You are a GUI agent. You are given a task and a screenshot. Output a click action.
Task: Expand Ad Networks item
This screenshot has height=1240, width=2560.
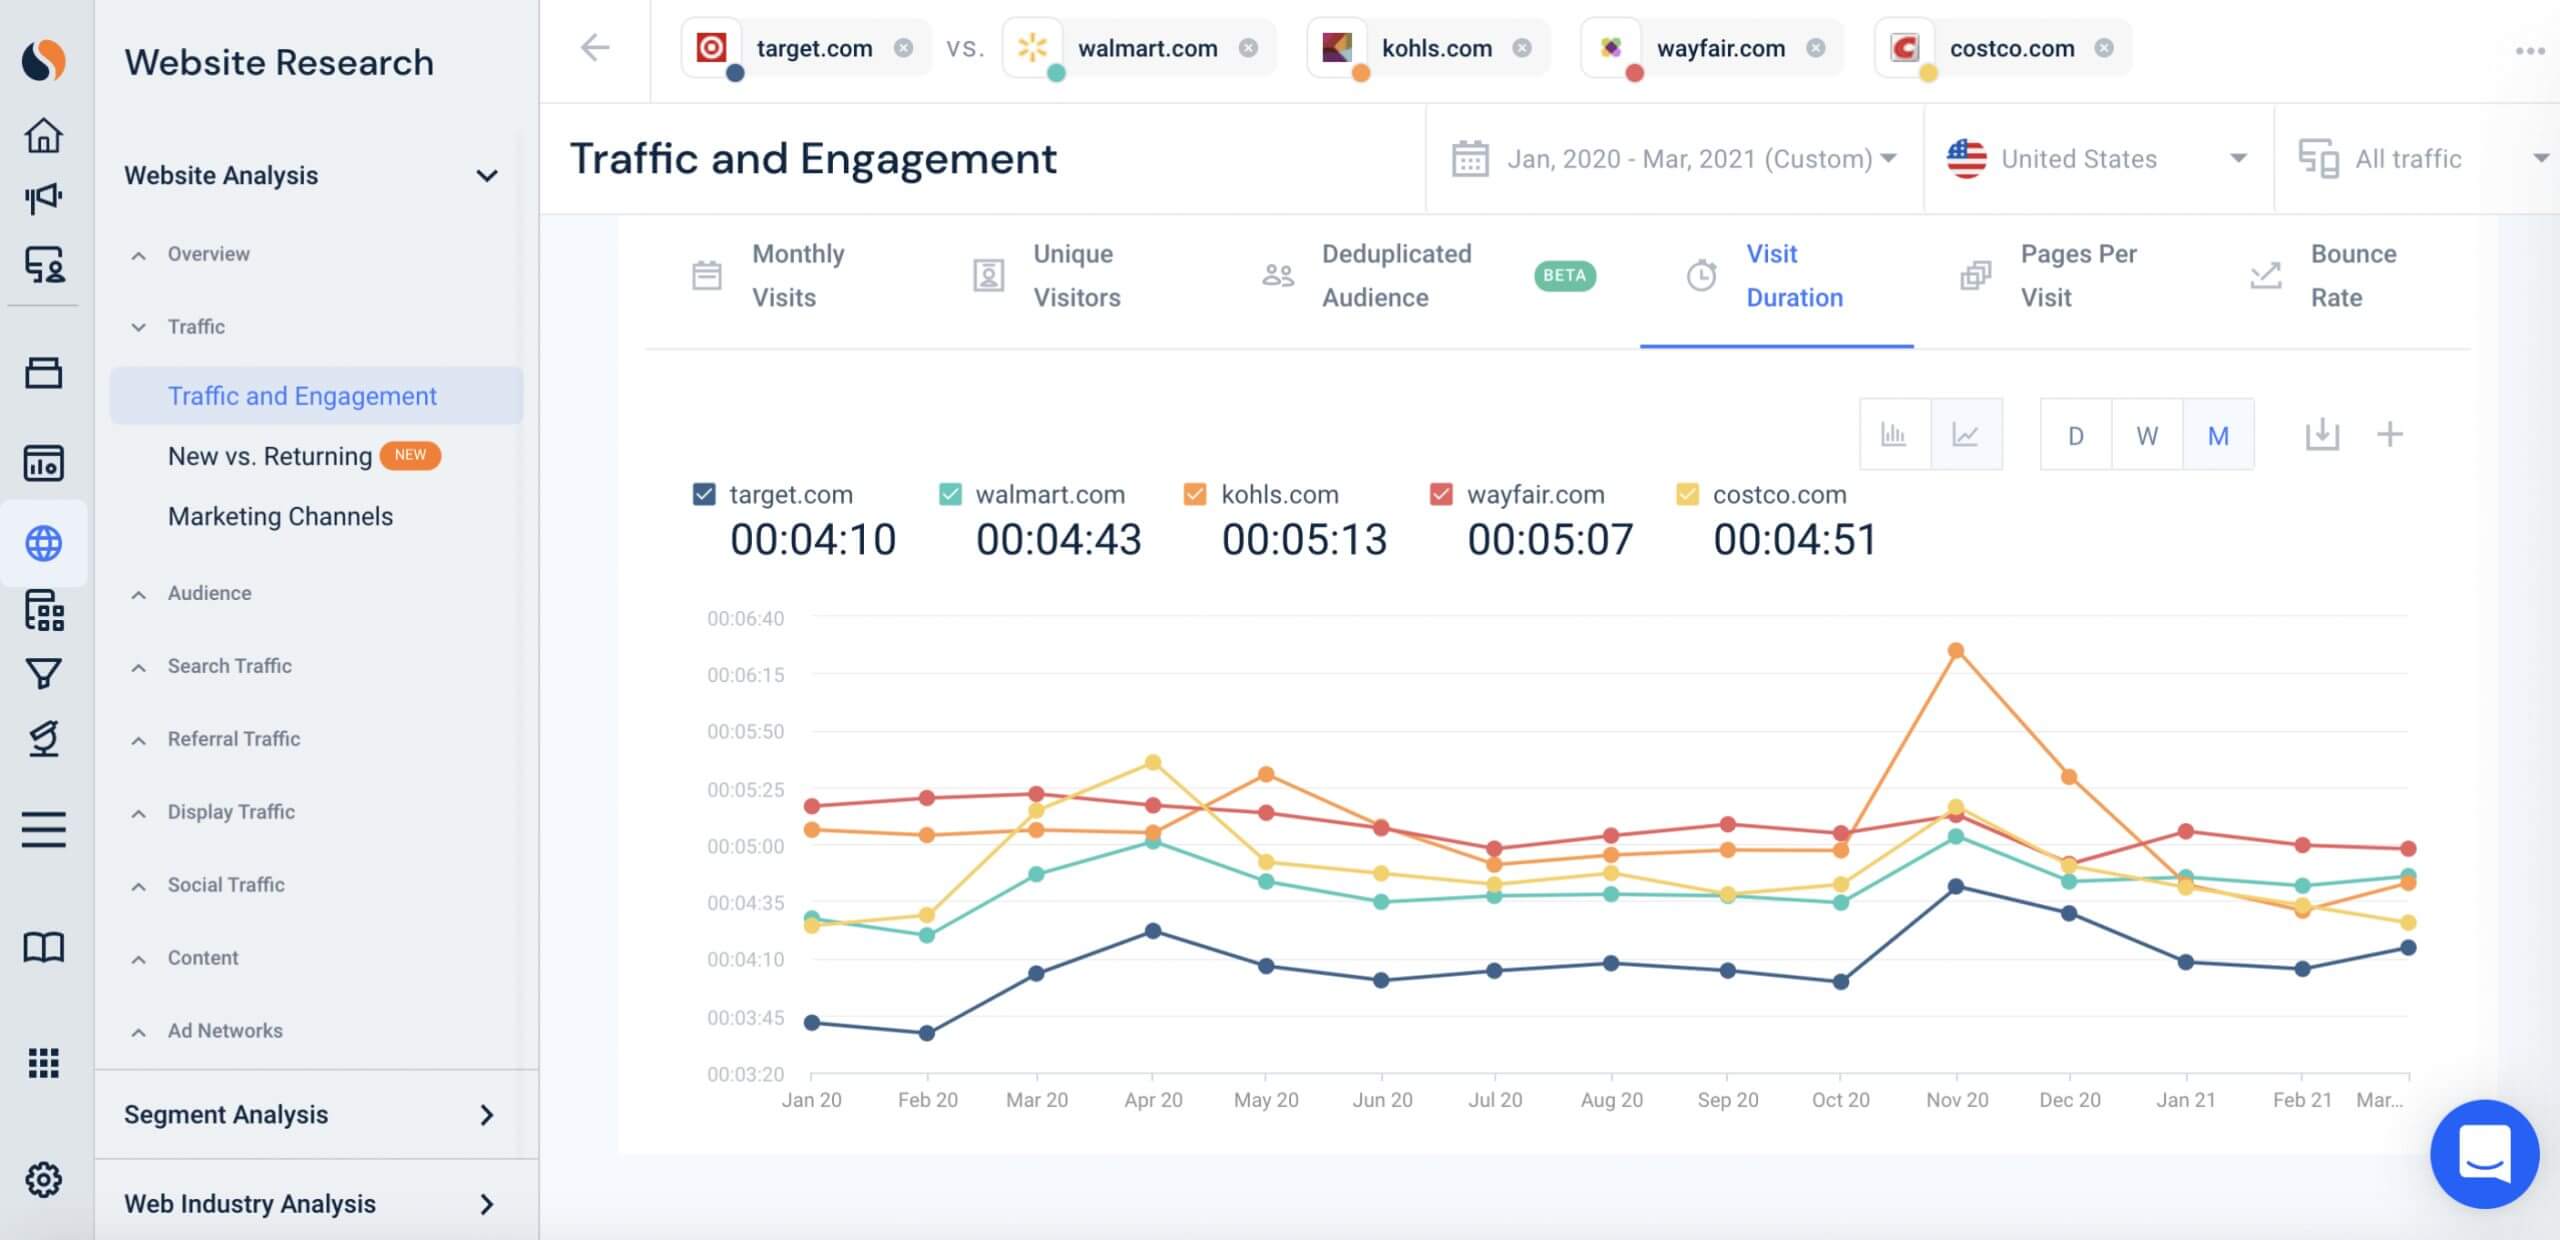(x=139, y=1032)
